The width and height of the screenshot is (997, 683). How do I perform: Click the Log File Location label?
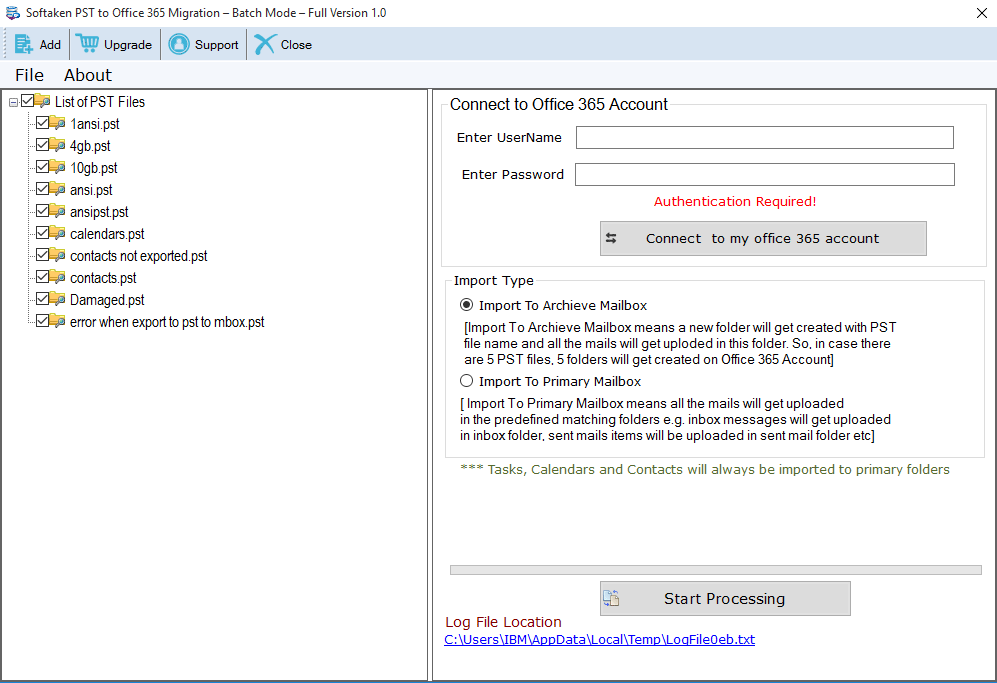click(503, 622)
